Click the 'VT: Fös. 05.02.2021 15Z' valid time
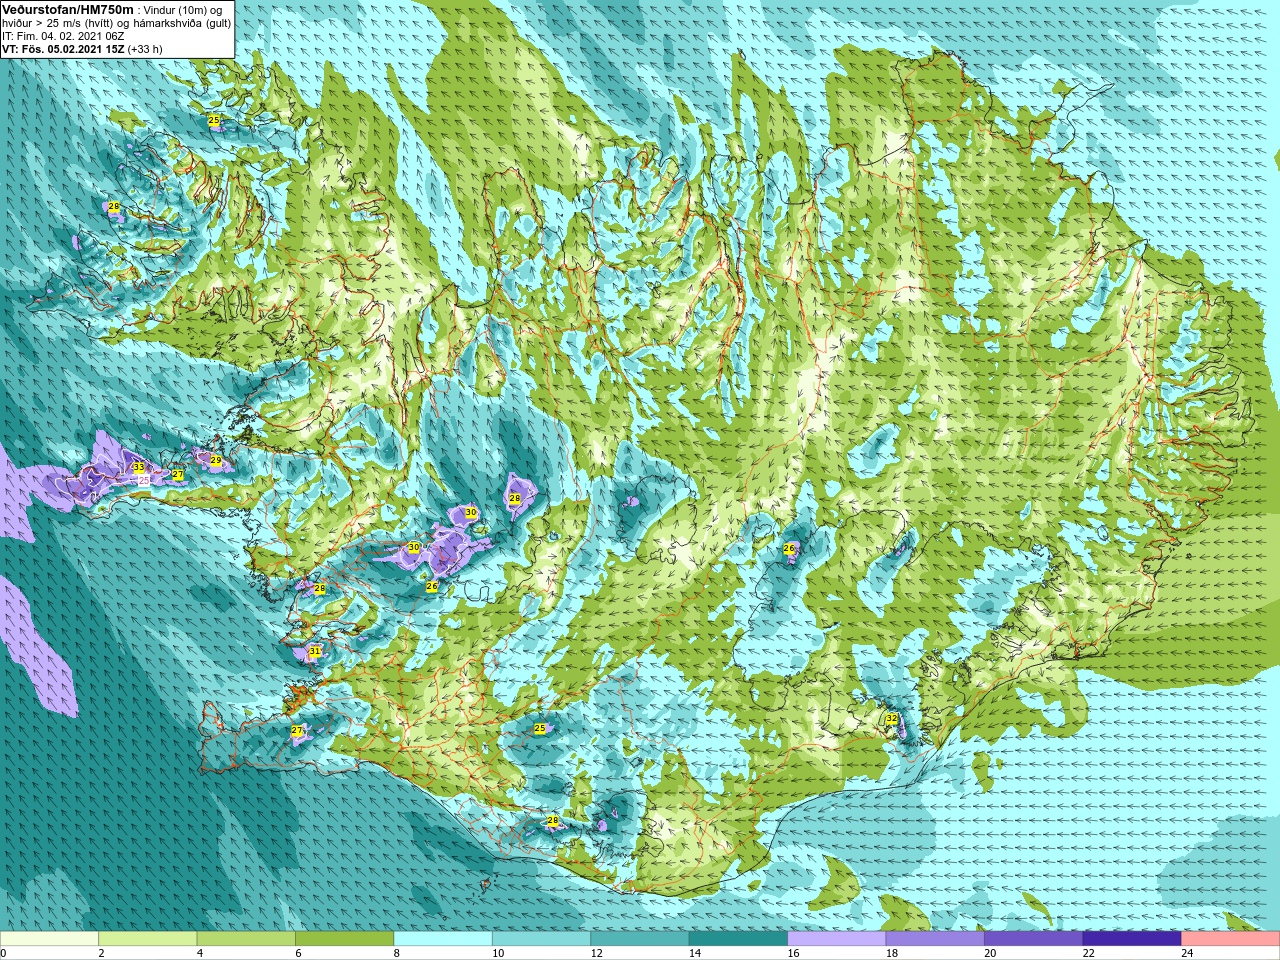The width and height of the screenshot is (1280, 960). click(x=64, y=49)
